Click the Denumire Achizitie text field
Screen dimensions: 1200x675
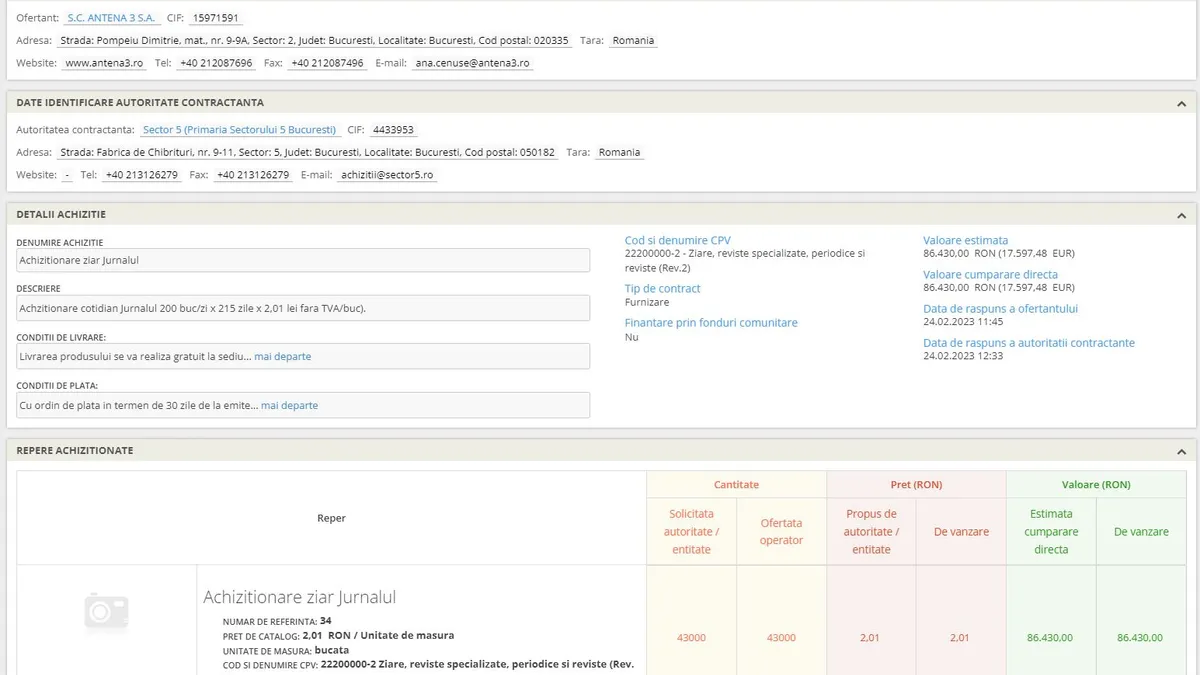tap(303, 260)
